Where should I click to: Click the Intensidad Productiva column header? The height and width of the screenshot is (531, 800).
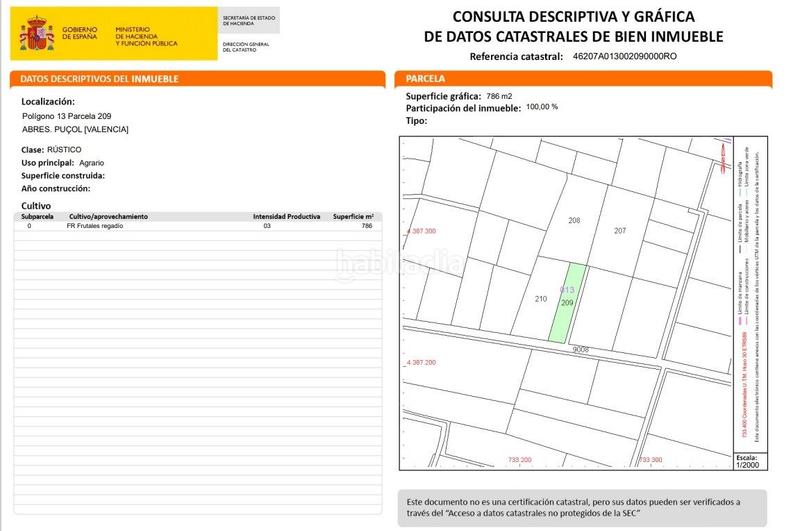286,216
